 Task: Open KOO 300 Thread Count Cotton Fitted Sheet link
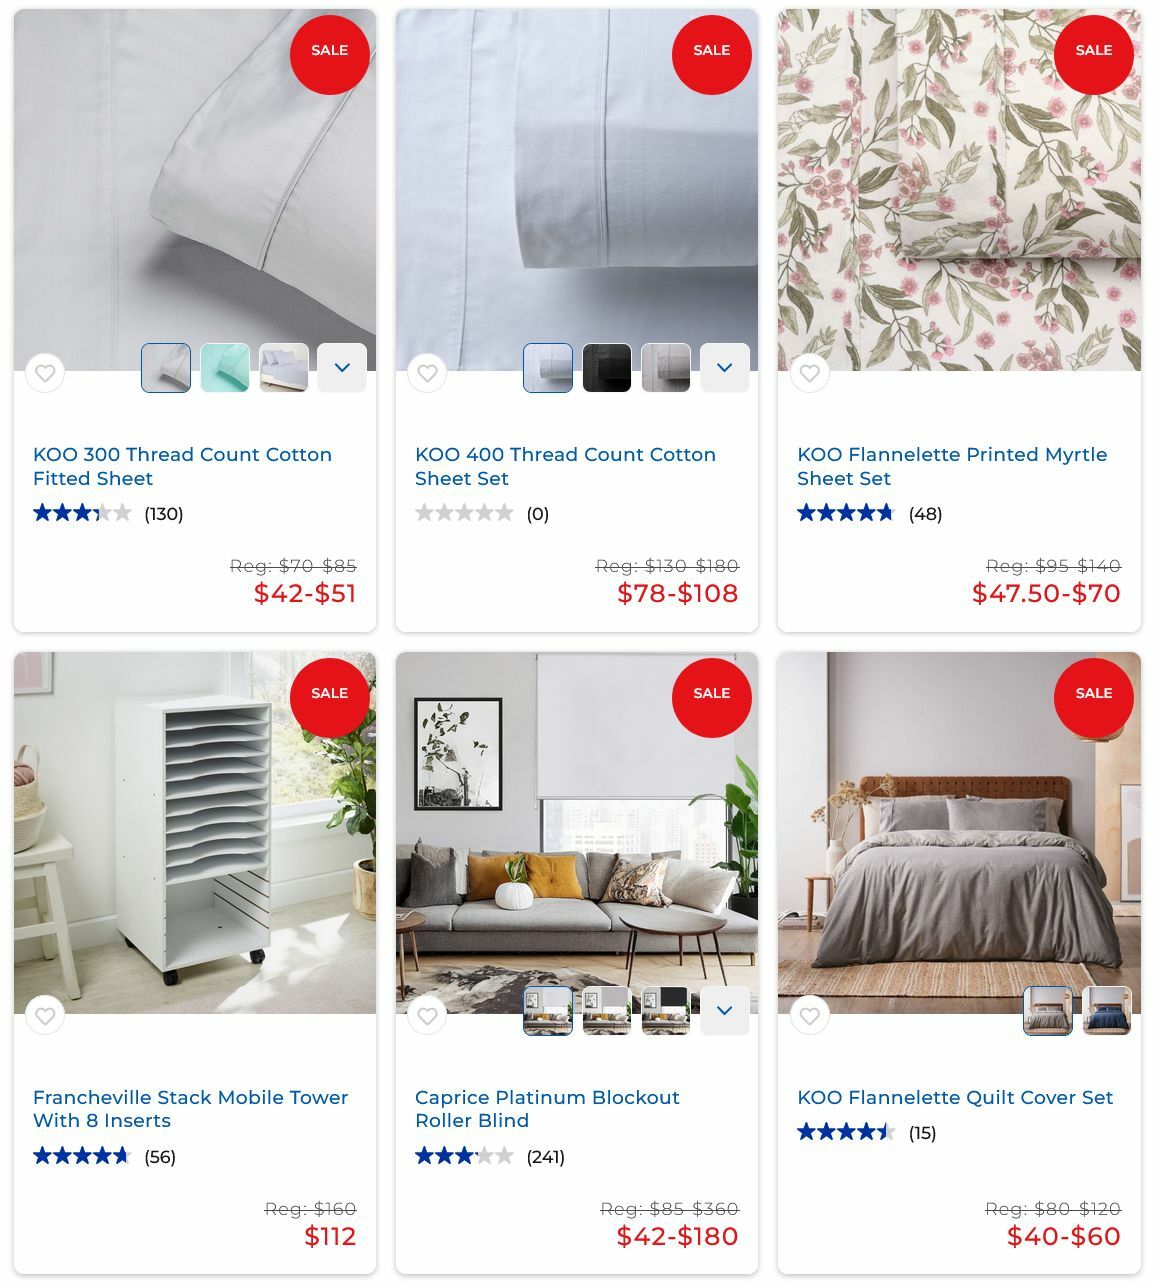click(x=182, y=466)
